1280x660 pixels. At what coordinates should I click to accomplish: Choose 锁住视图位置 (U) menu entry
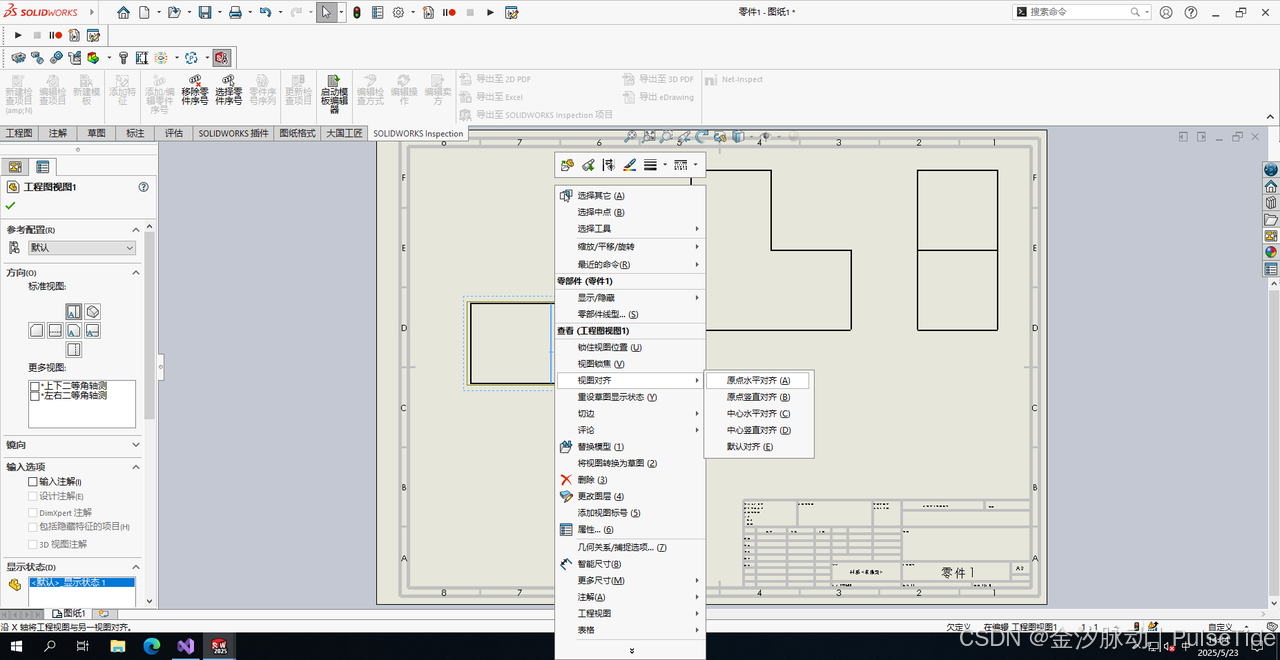tap(631, 347)
